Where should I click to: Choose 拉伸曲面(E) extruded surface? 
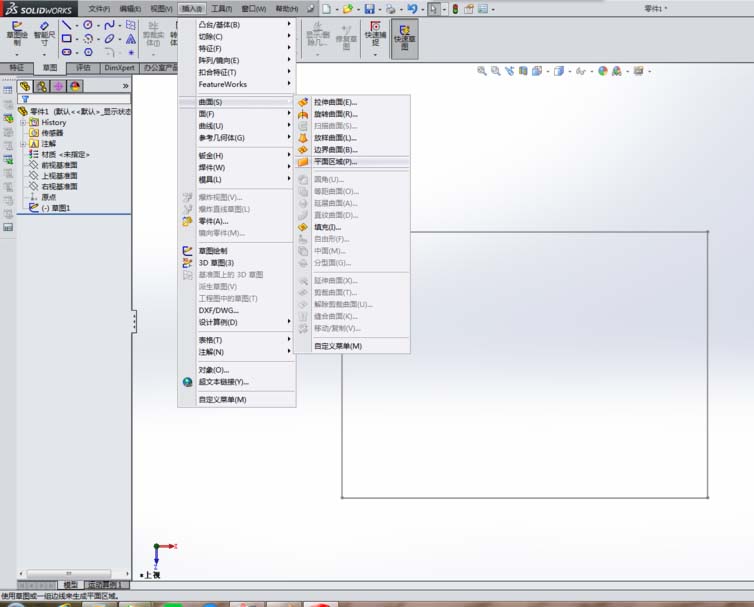click(352, 102)
